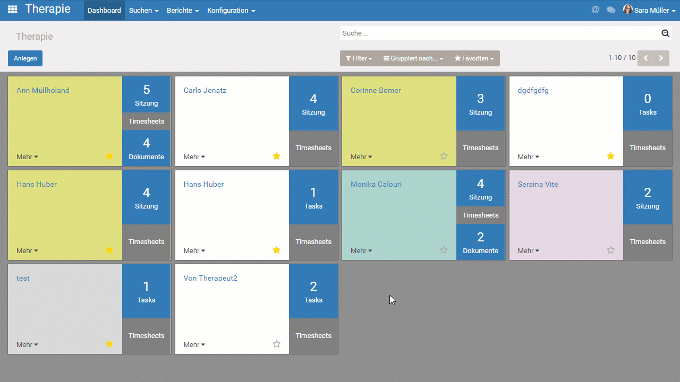The image size is (680, 382).
Task: Open Ann Mullholand's Timesheets
Action: coord(146,121)
